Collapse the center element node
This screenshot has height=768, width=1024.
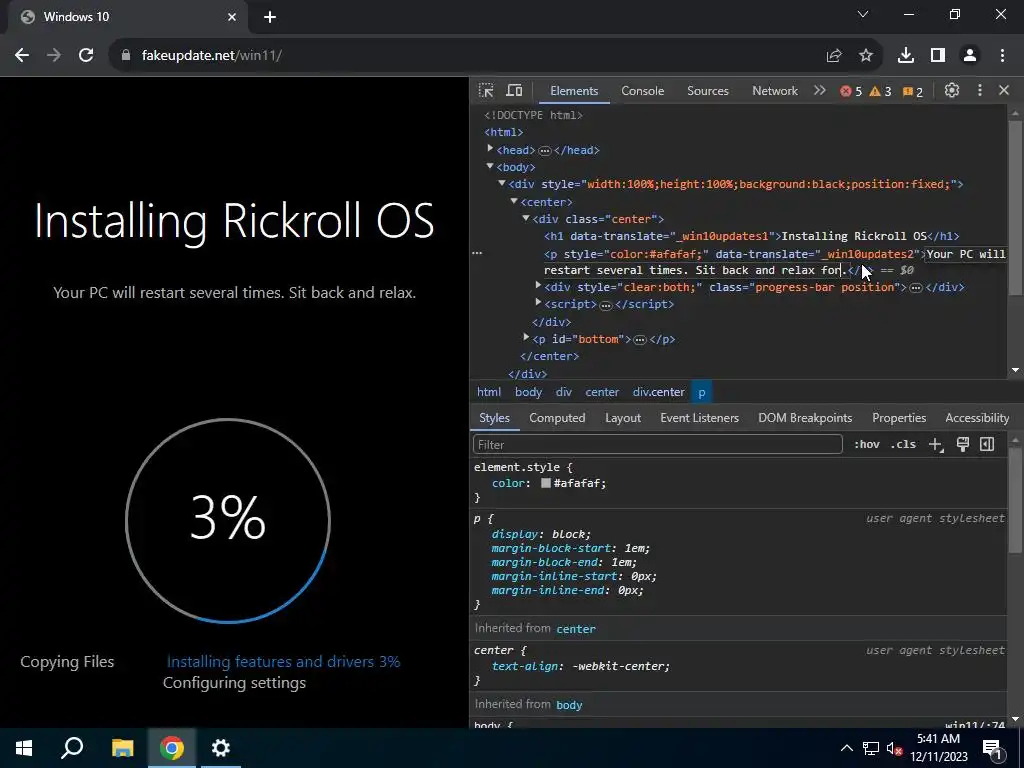(x=514, y=201)
